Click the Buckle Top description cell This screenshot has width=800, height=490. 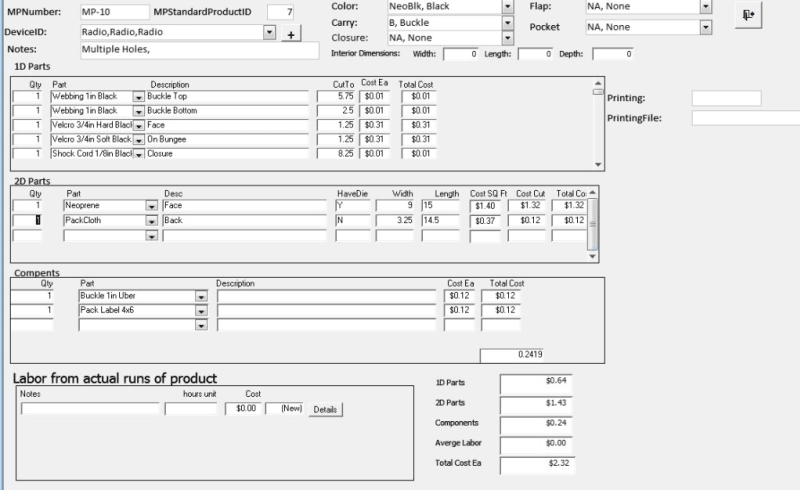[227, 96]
